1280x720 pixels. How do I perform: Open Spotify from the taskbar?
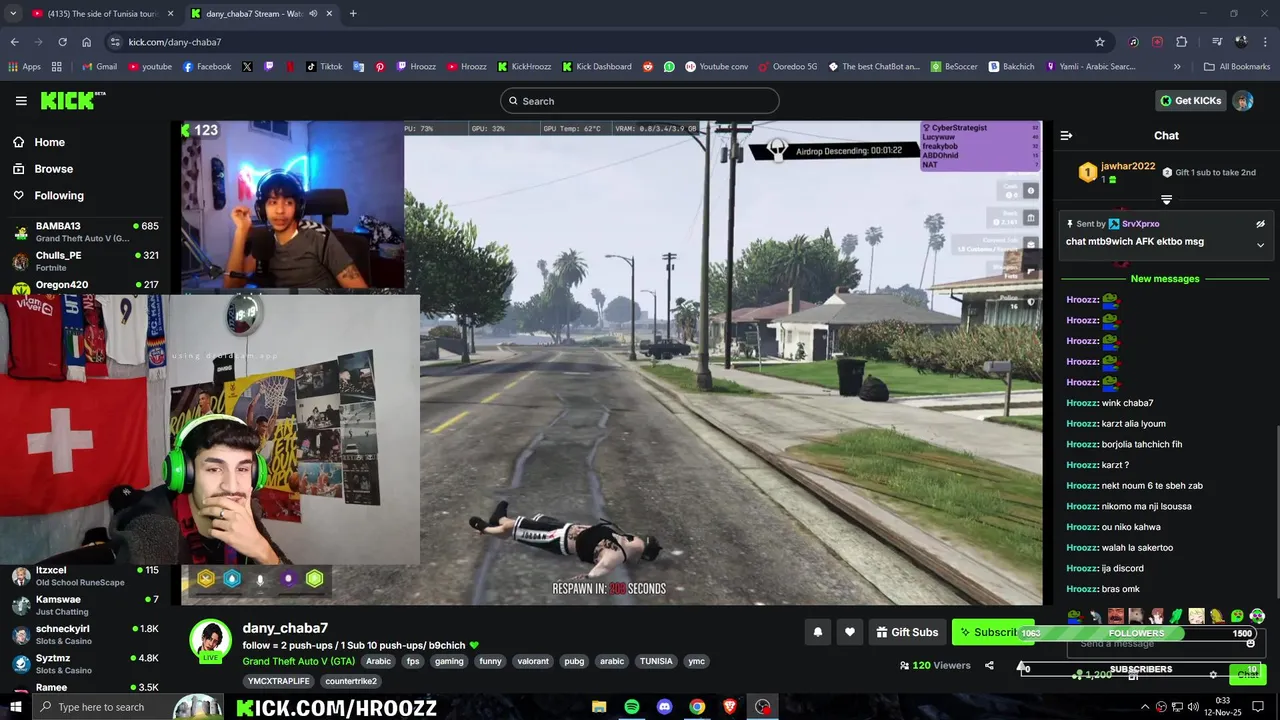click(632, 707)
